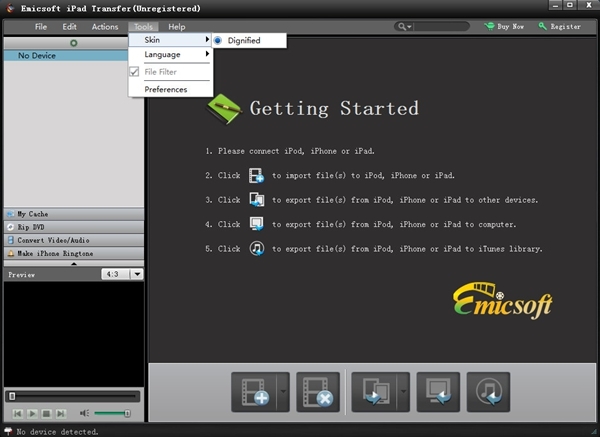Open the Language submenu
The width and height of the screenshot is (600, 437).
[170, 54]
